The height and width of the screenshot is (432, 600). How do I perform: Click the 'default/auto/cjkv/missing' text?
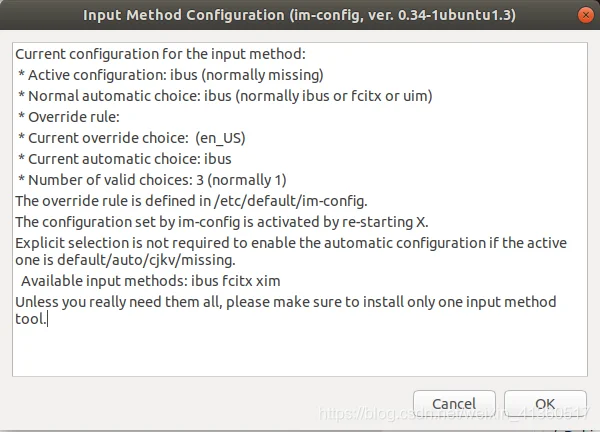145,260
